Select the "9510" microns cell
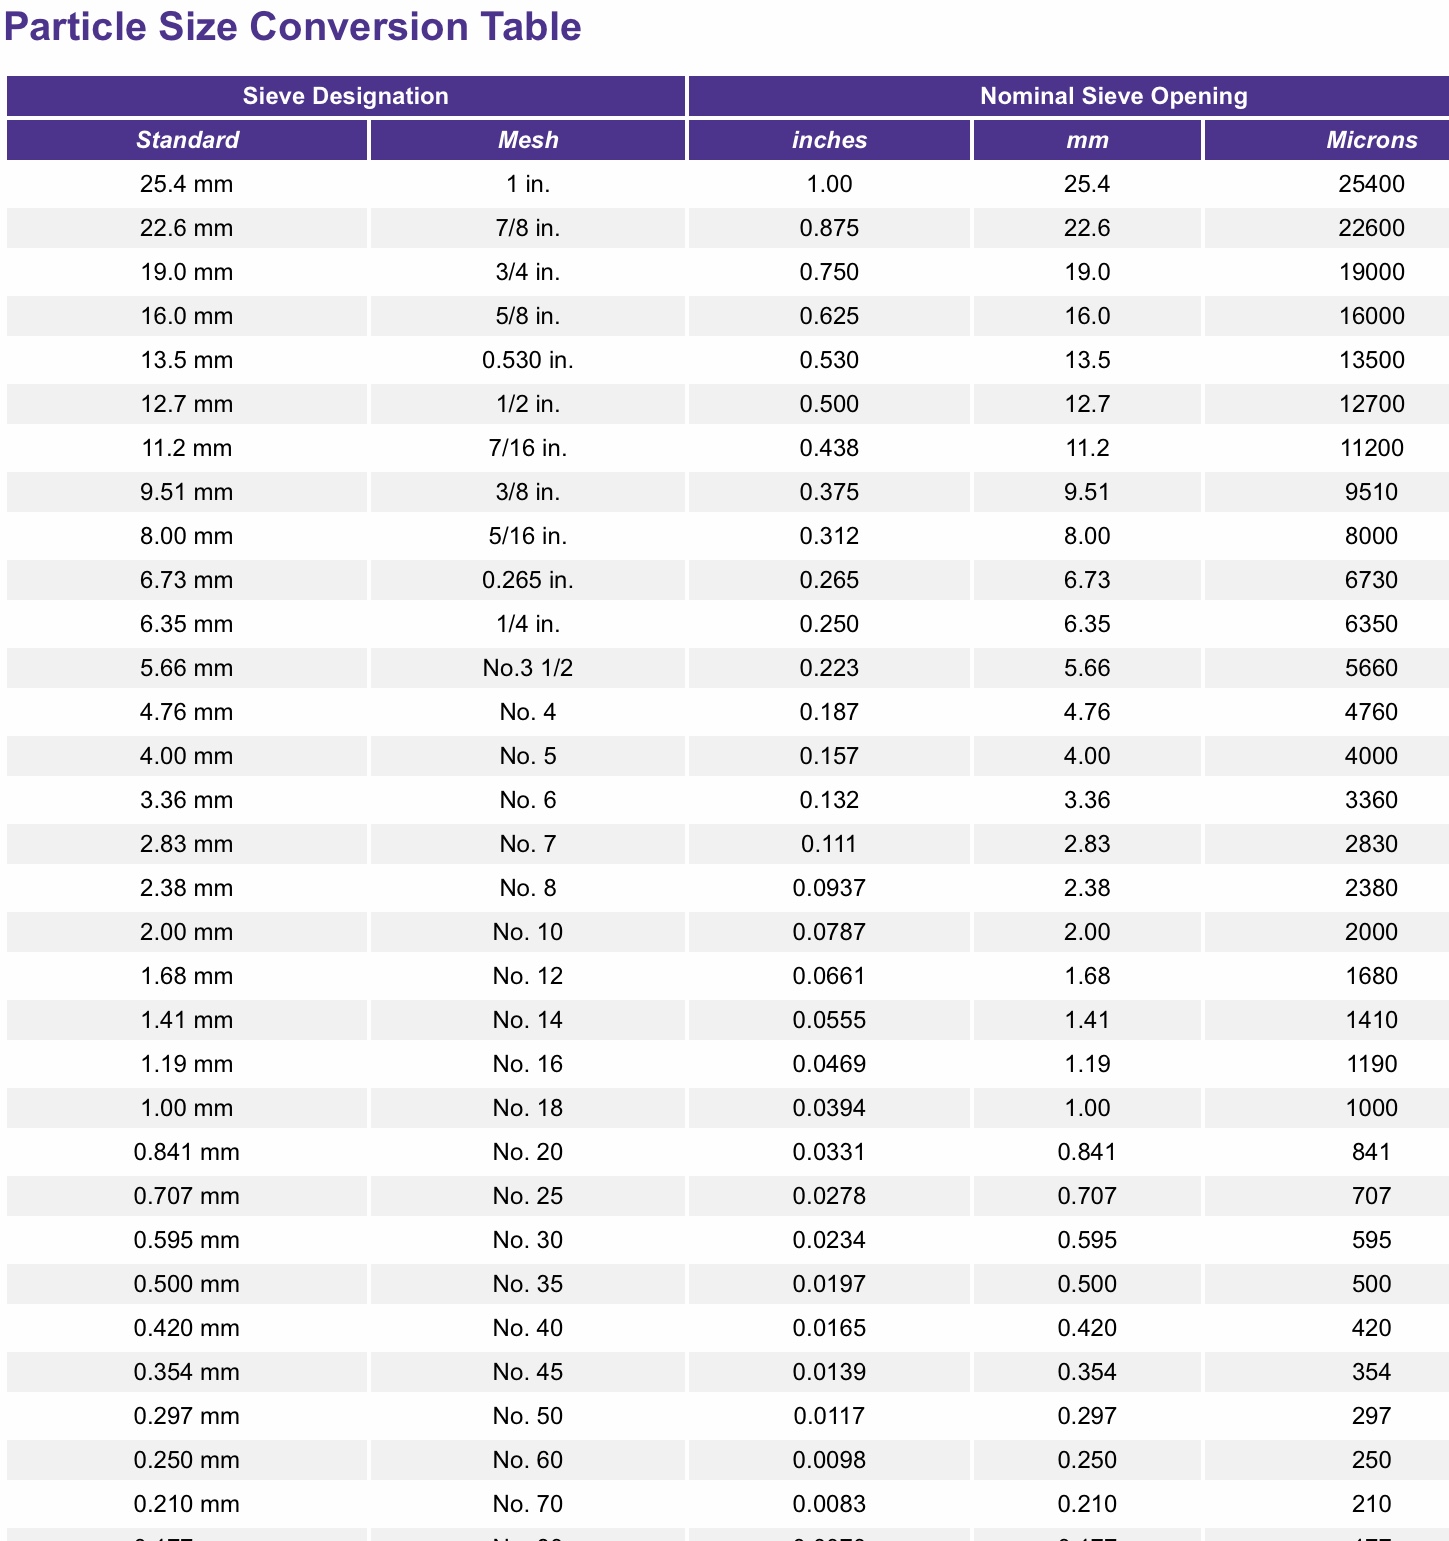 [x=1371, y=492]
